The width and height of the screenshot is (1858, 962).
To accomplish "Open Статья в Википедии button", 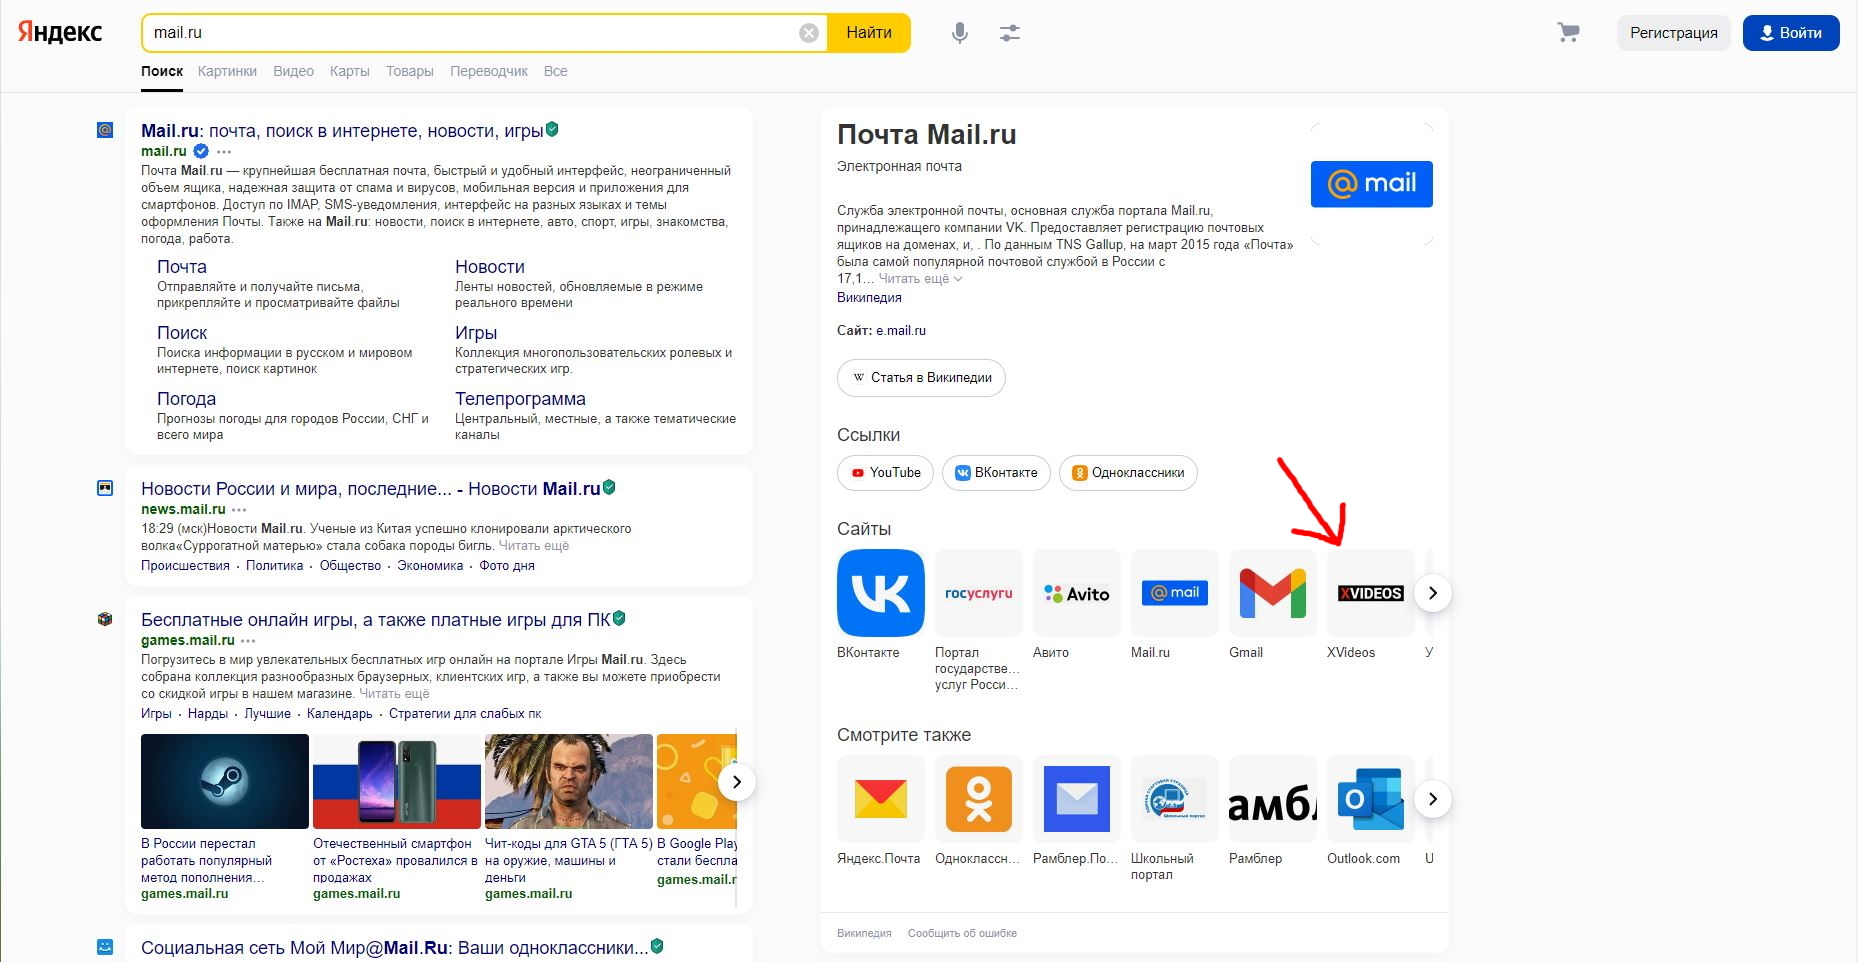I will pos(921,378).
